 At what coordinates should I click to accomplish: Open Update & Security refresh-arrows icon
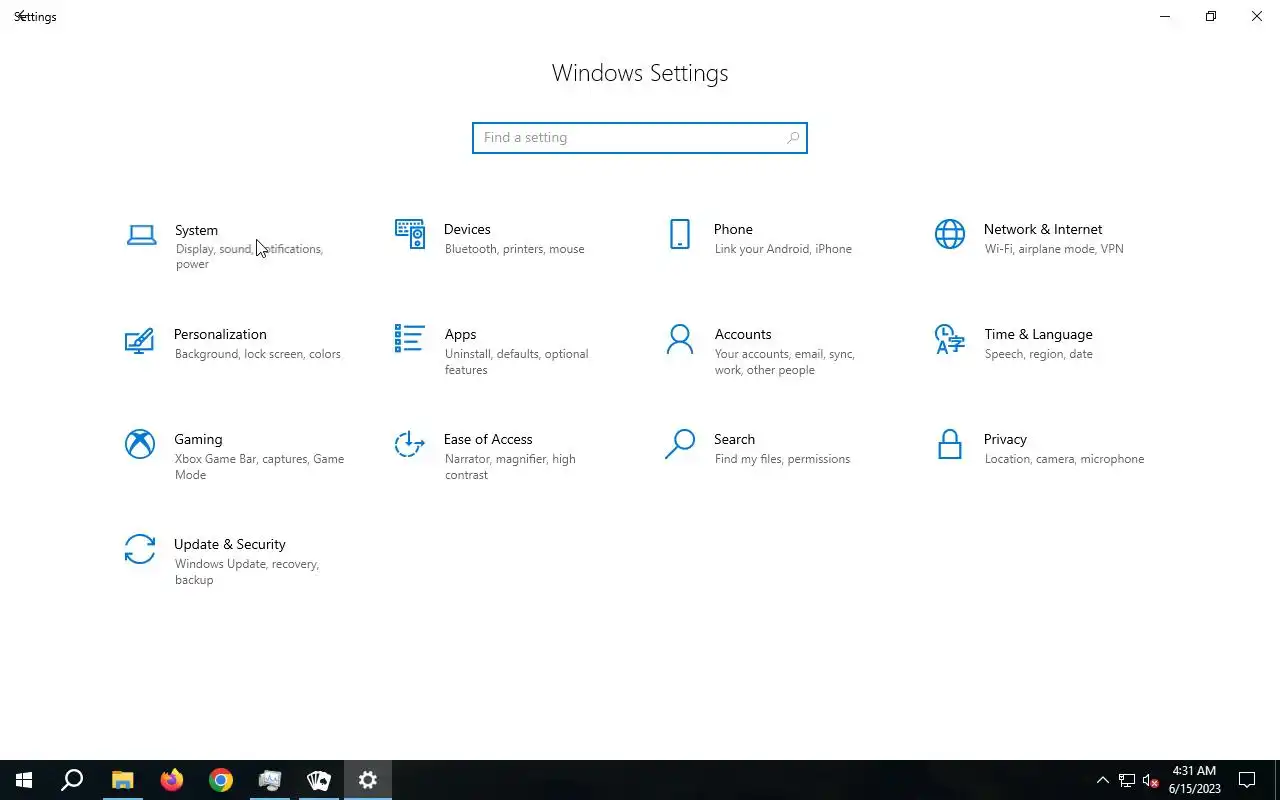tap(140, 549)
